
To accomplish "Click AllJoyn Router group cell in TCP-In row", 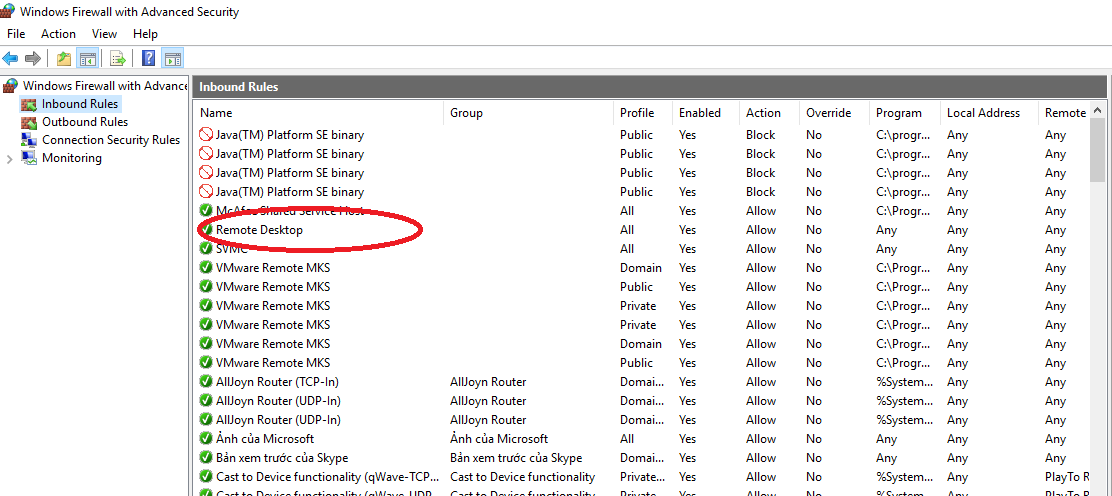I will point(488,382).
